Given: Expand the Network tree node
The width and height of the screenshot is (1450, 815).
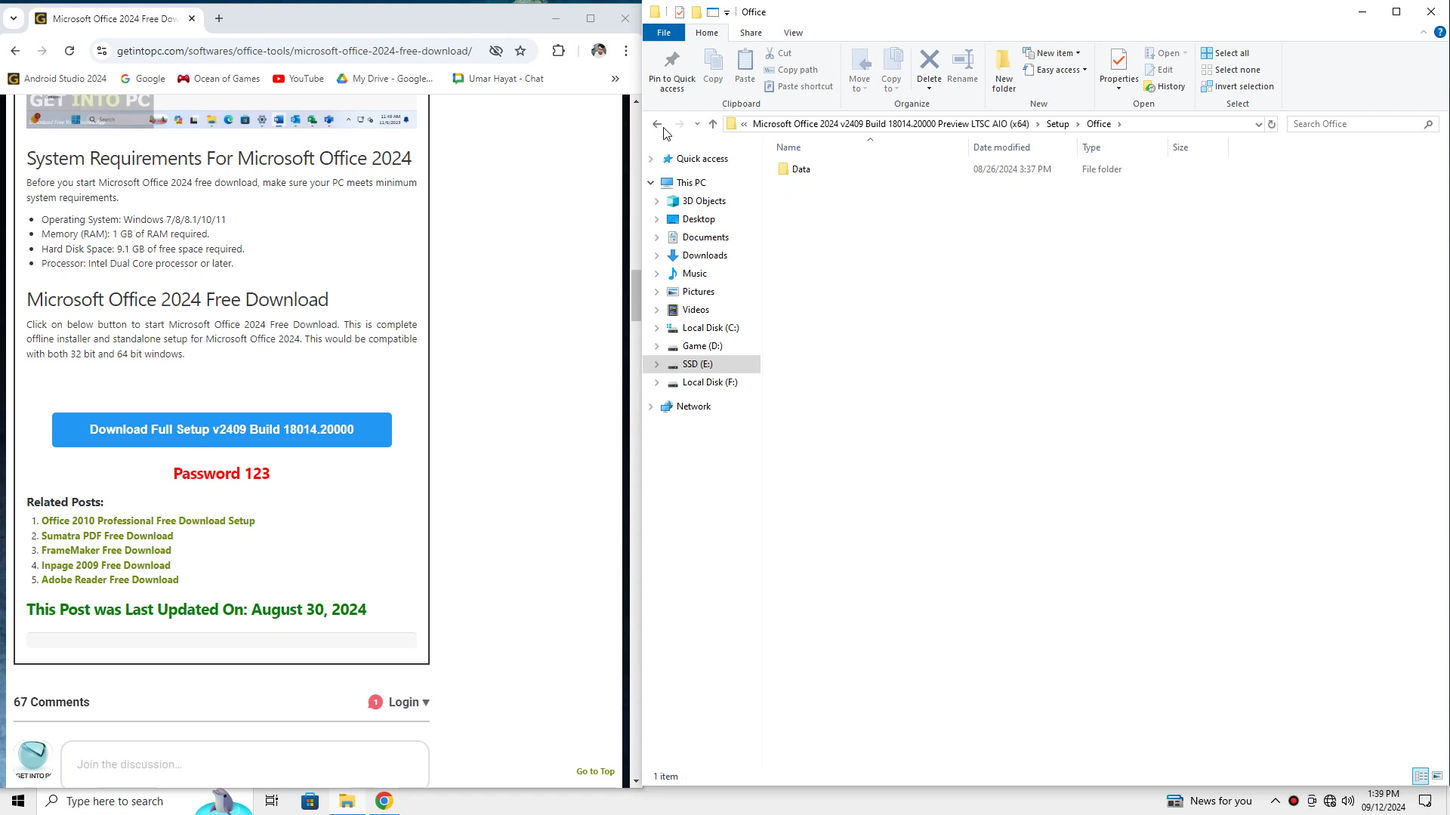Looking at the screenshot, I should tap(651, 407).
